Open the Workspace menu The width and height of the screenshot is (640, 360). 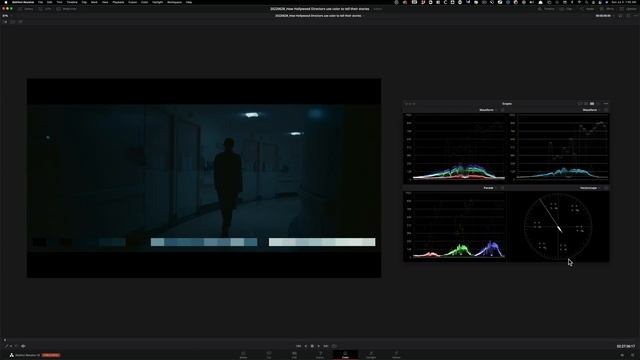(x=174, y=2)
